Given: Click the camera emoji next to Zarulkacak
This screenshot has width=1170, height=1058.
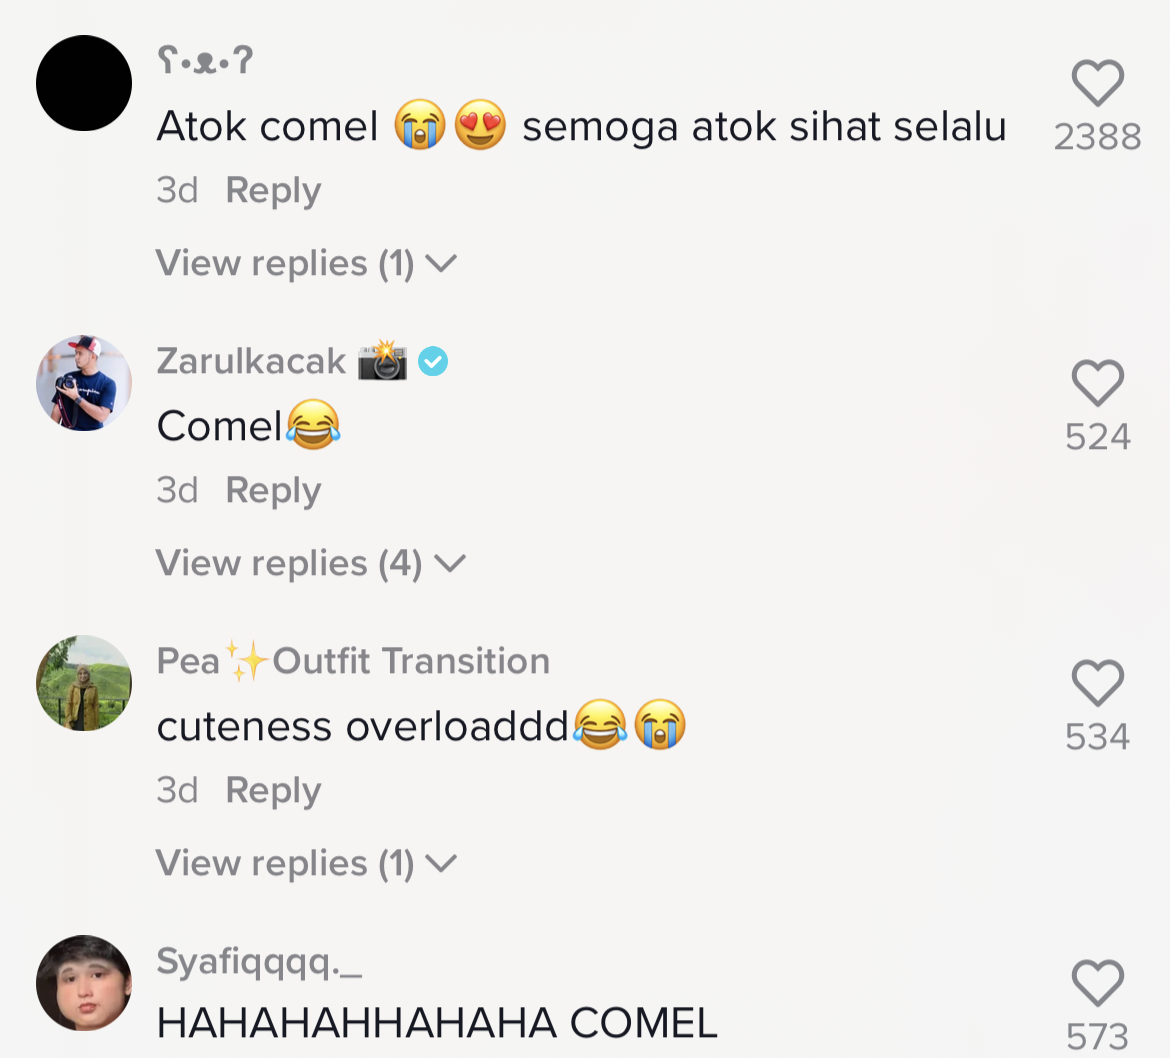Looking at the screenshot, I should [383, 360].
